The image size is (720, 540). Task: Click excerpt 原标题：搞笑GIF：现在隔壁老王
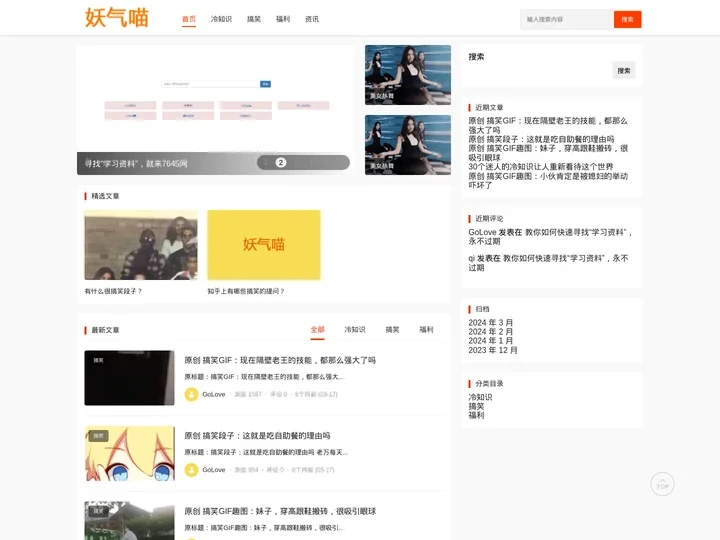click(x=264, y=377)
